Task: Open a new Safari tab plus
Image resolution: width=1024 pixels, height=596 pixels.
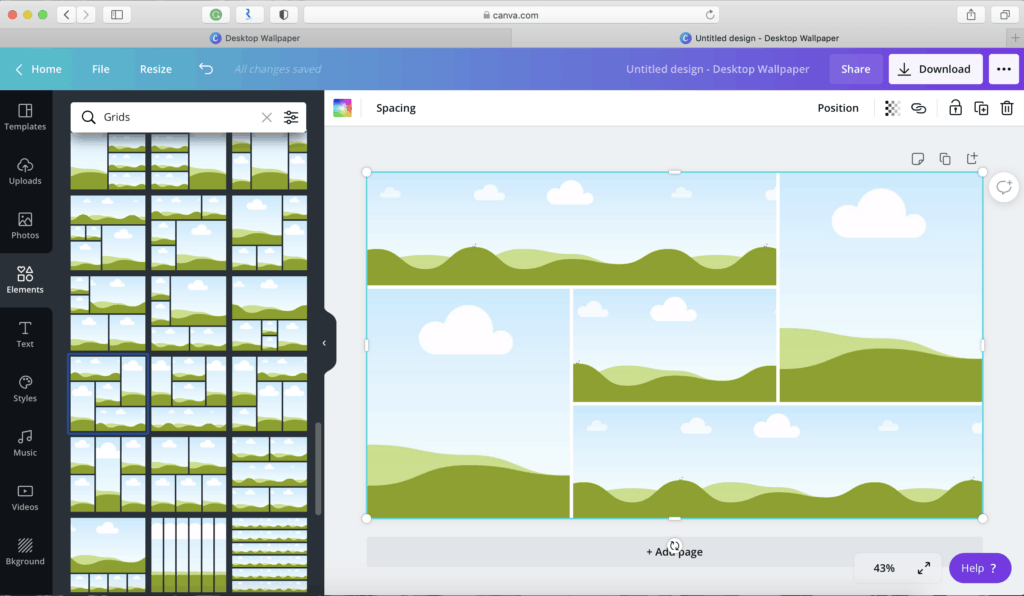Action: [1015, 38]
